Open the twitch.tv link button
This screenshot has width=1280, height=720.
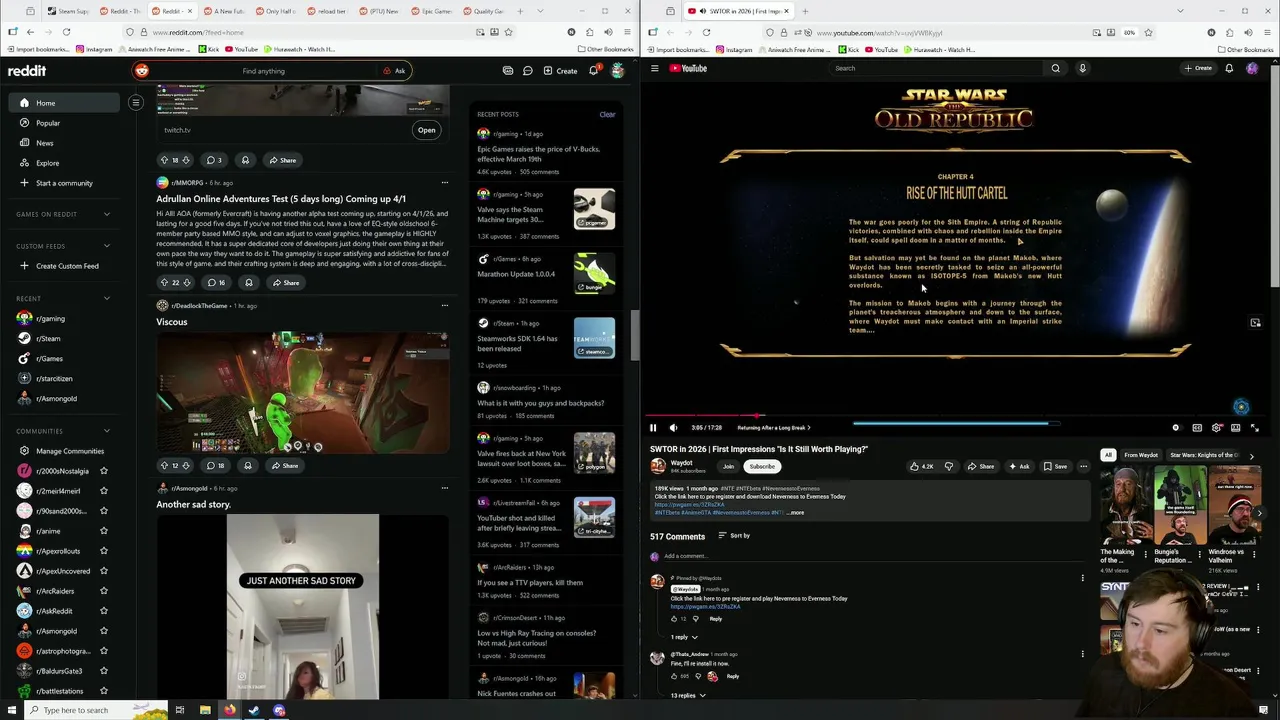[426, 130]
